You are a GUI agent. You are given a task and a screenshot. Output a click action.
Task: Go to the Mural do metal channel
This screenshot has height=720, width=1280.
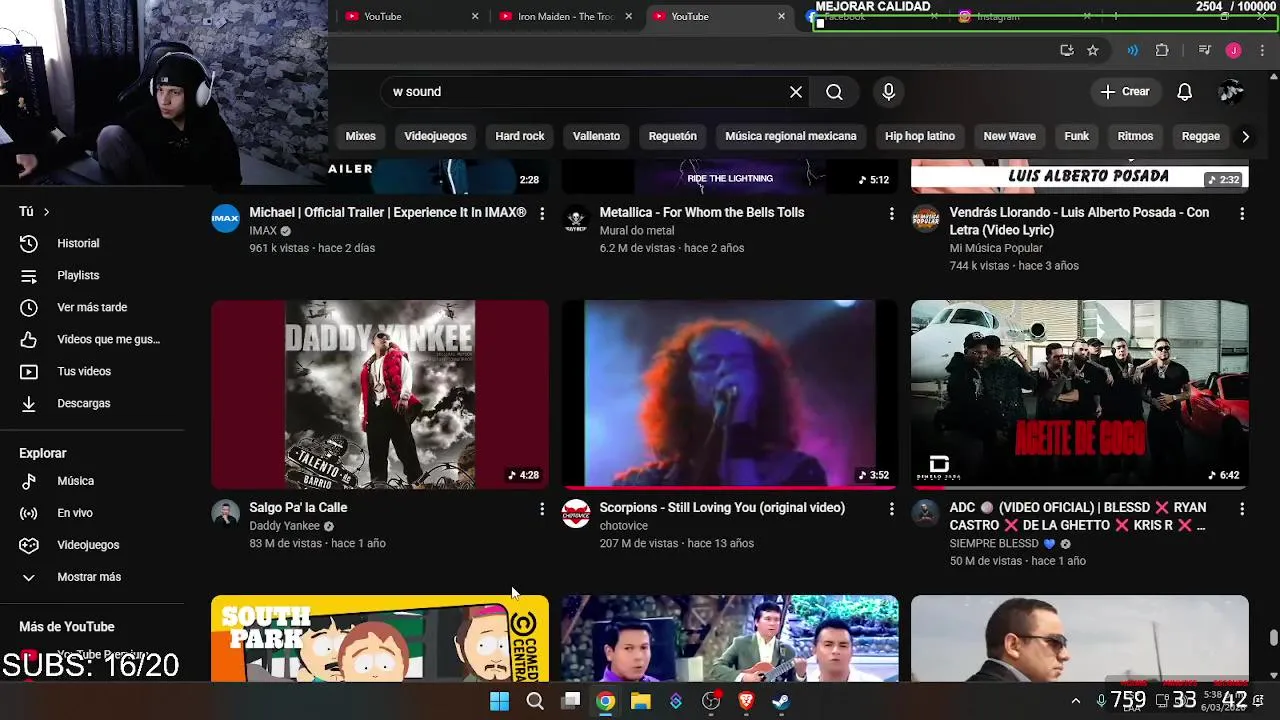tap(637, 231)
